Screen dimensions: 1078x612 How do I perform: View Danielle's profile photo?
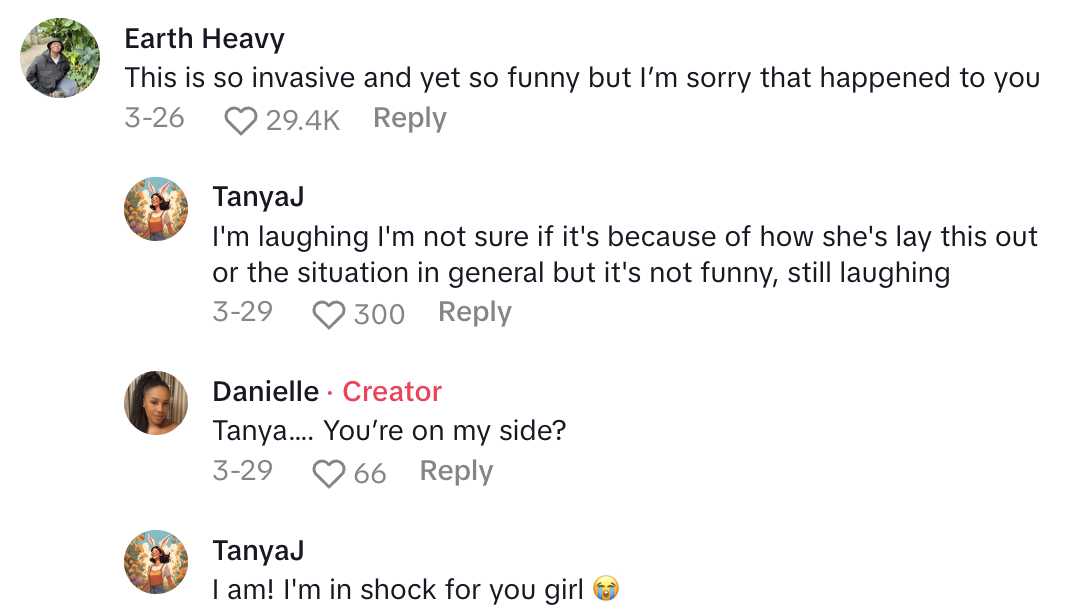[156, 403]
